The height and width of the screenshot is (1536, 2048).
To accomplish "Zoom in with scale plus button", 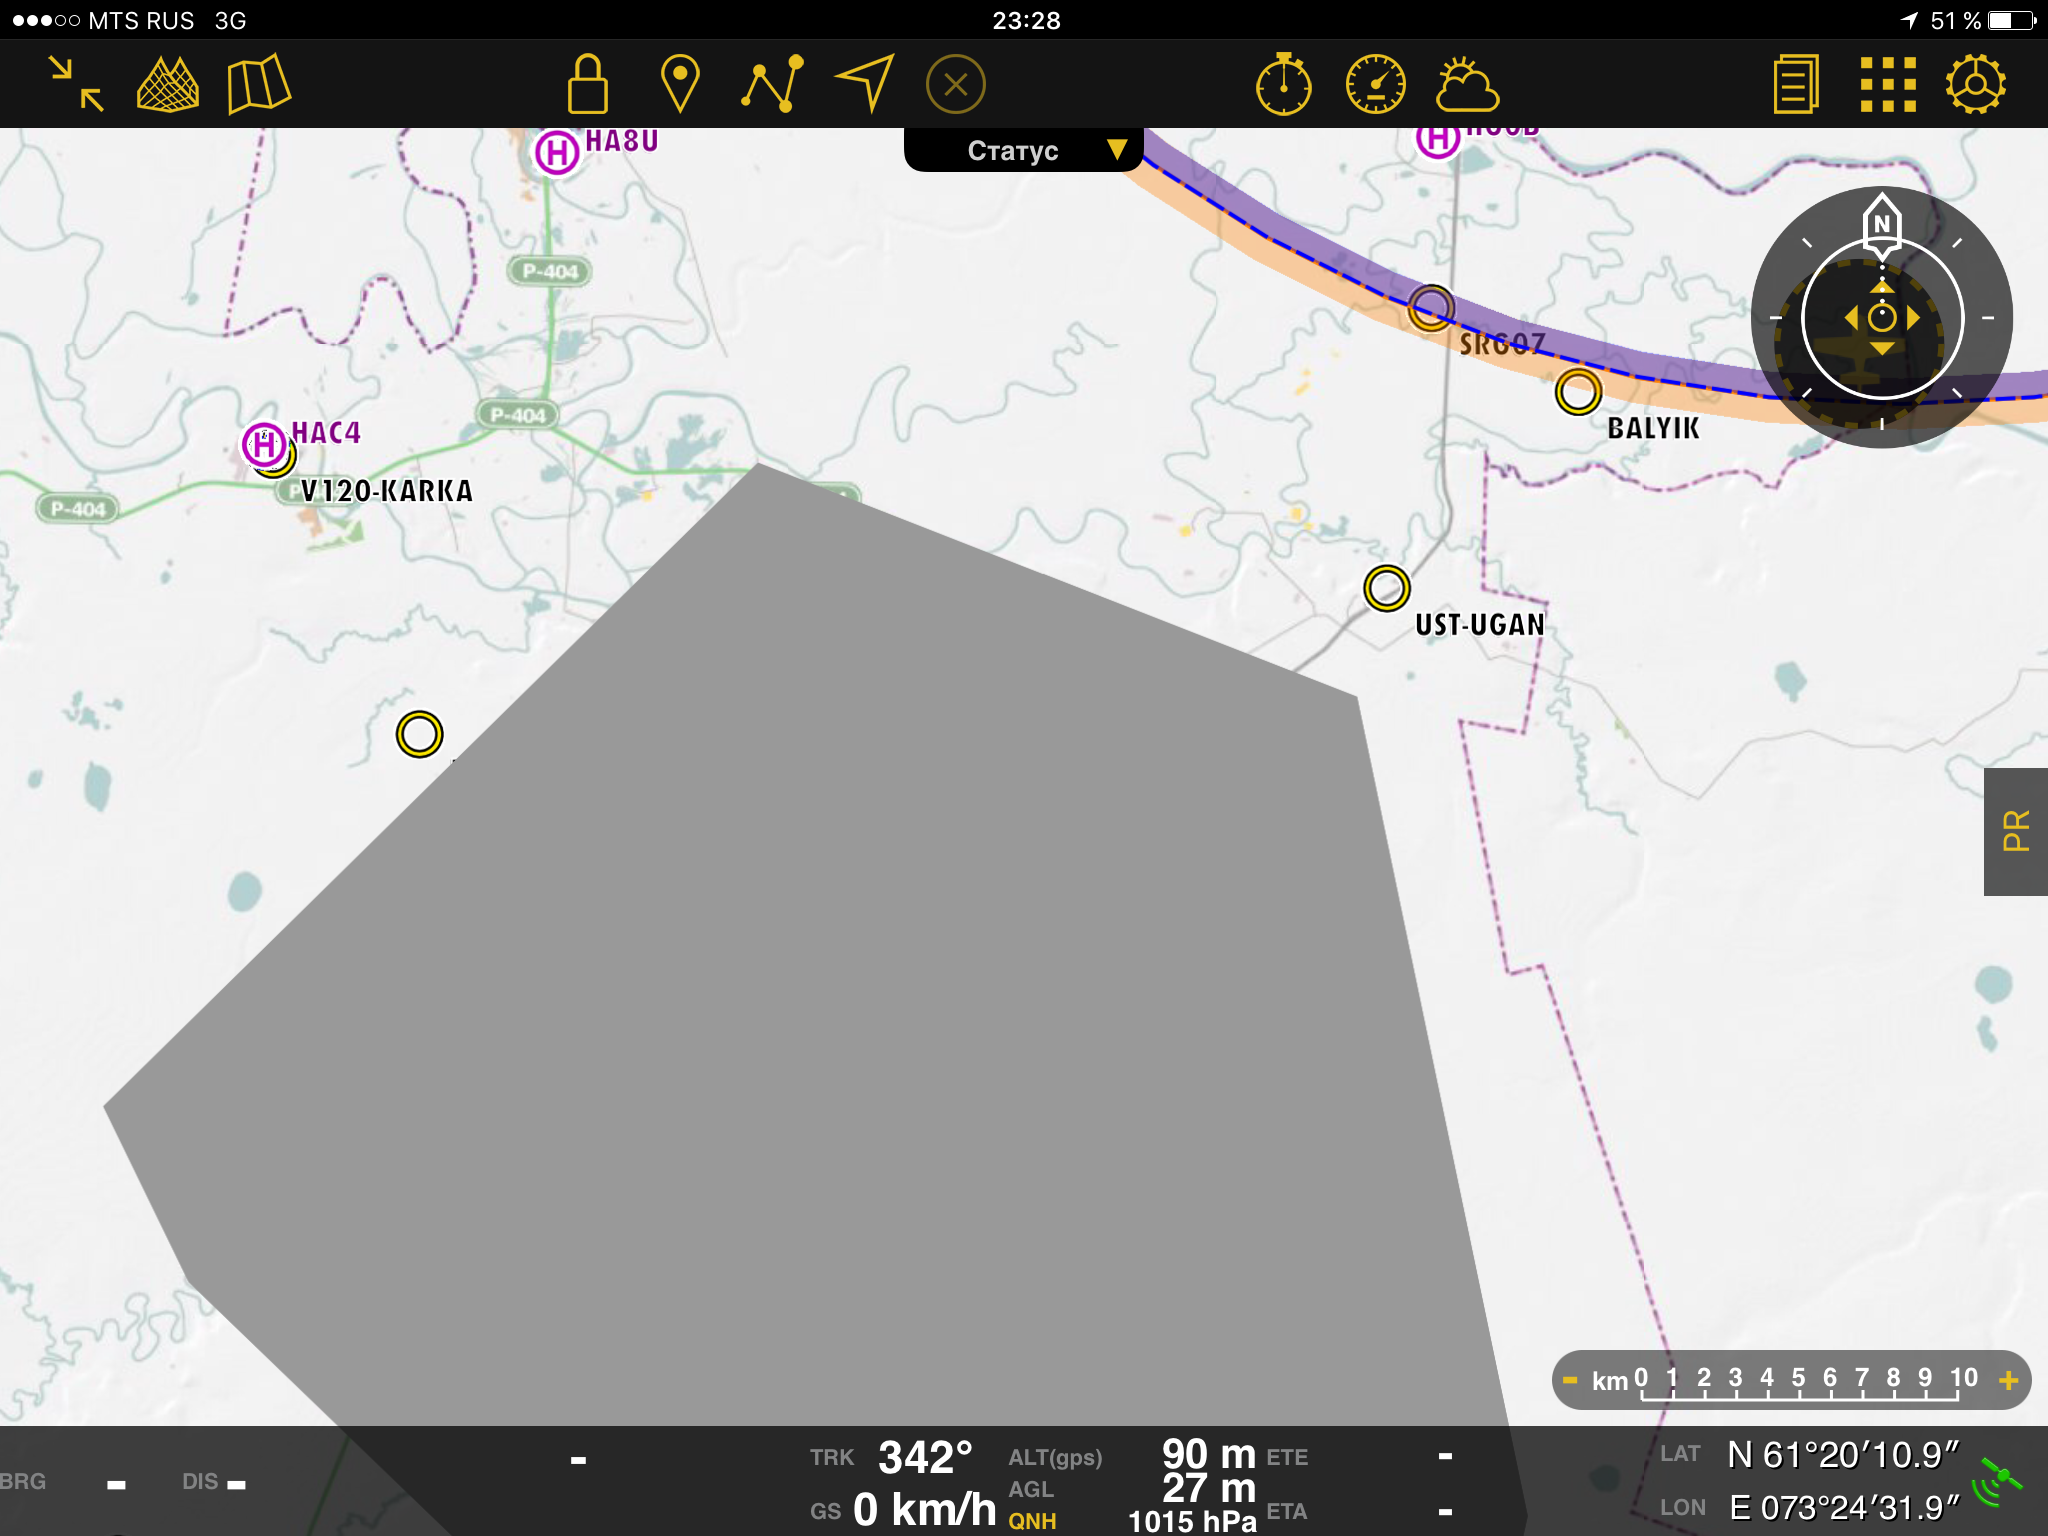I will [2008, 1381].
